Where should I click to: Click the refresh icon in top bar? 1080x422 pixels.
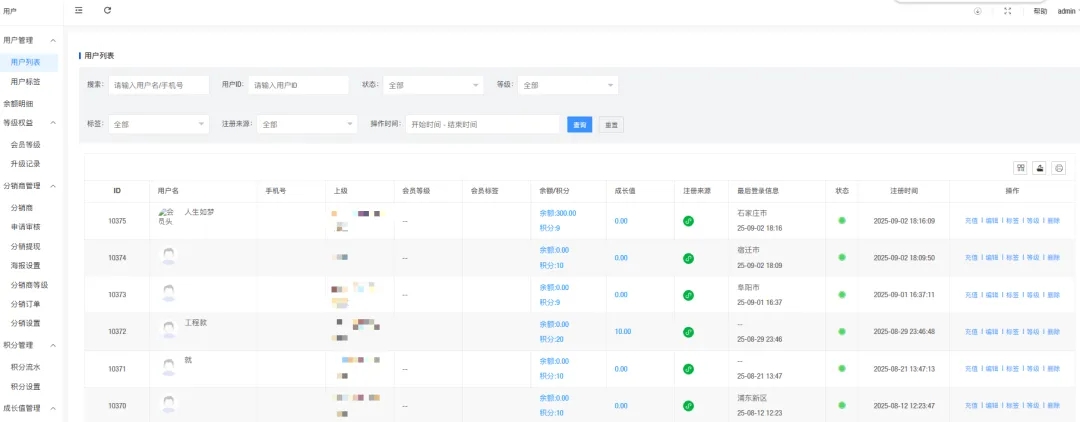click(x=107, y=10)
